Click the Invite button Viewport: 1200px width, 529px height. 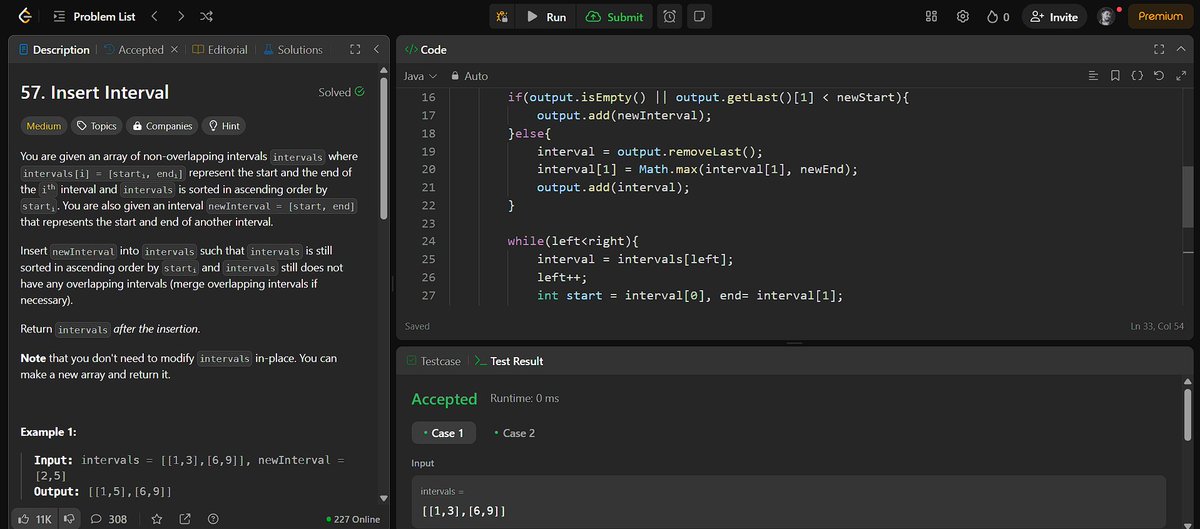click(1054, 17)
